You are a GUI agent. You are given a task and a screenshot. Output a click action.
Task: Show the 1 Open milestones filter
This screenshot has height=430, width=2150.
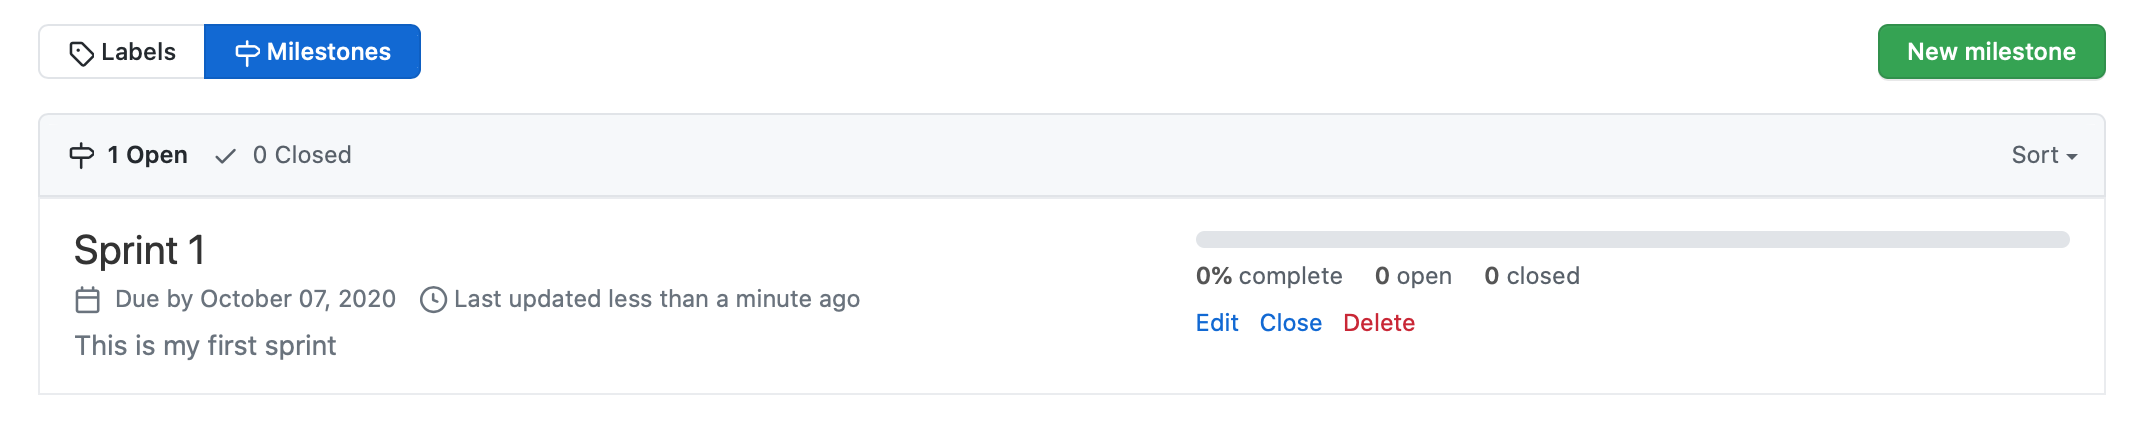(x=128, y=155)
